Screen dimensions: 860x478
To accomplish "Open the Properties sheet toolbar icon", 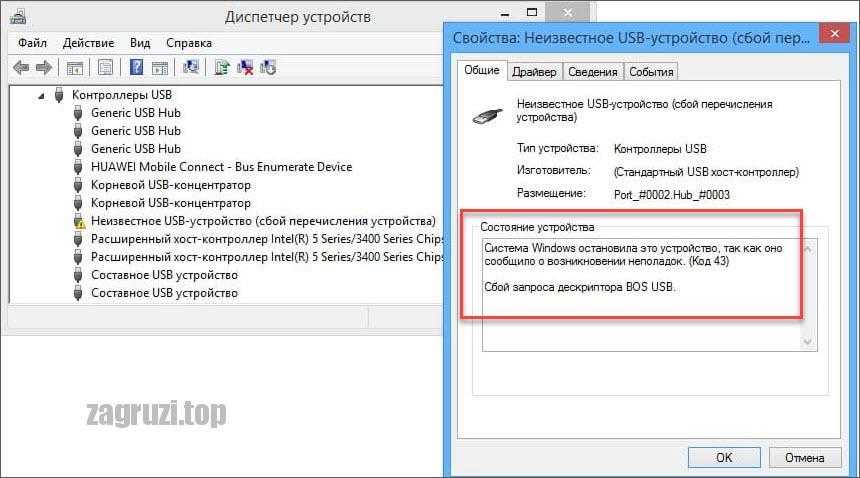I will [105, 68].
